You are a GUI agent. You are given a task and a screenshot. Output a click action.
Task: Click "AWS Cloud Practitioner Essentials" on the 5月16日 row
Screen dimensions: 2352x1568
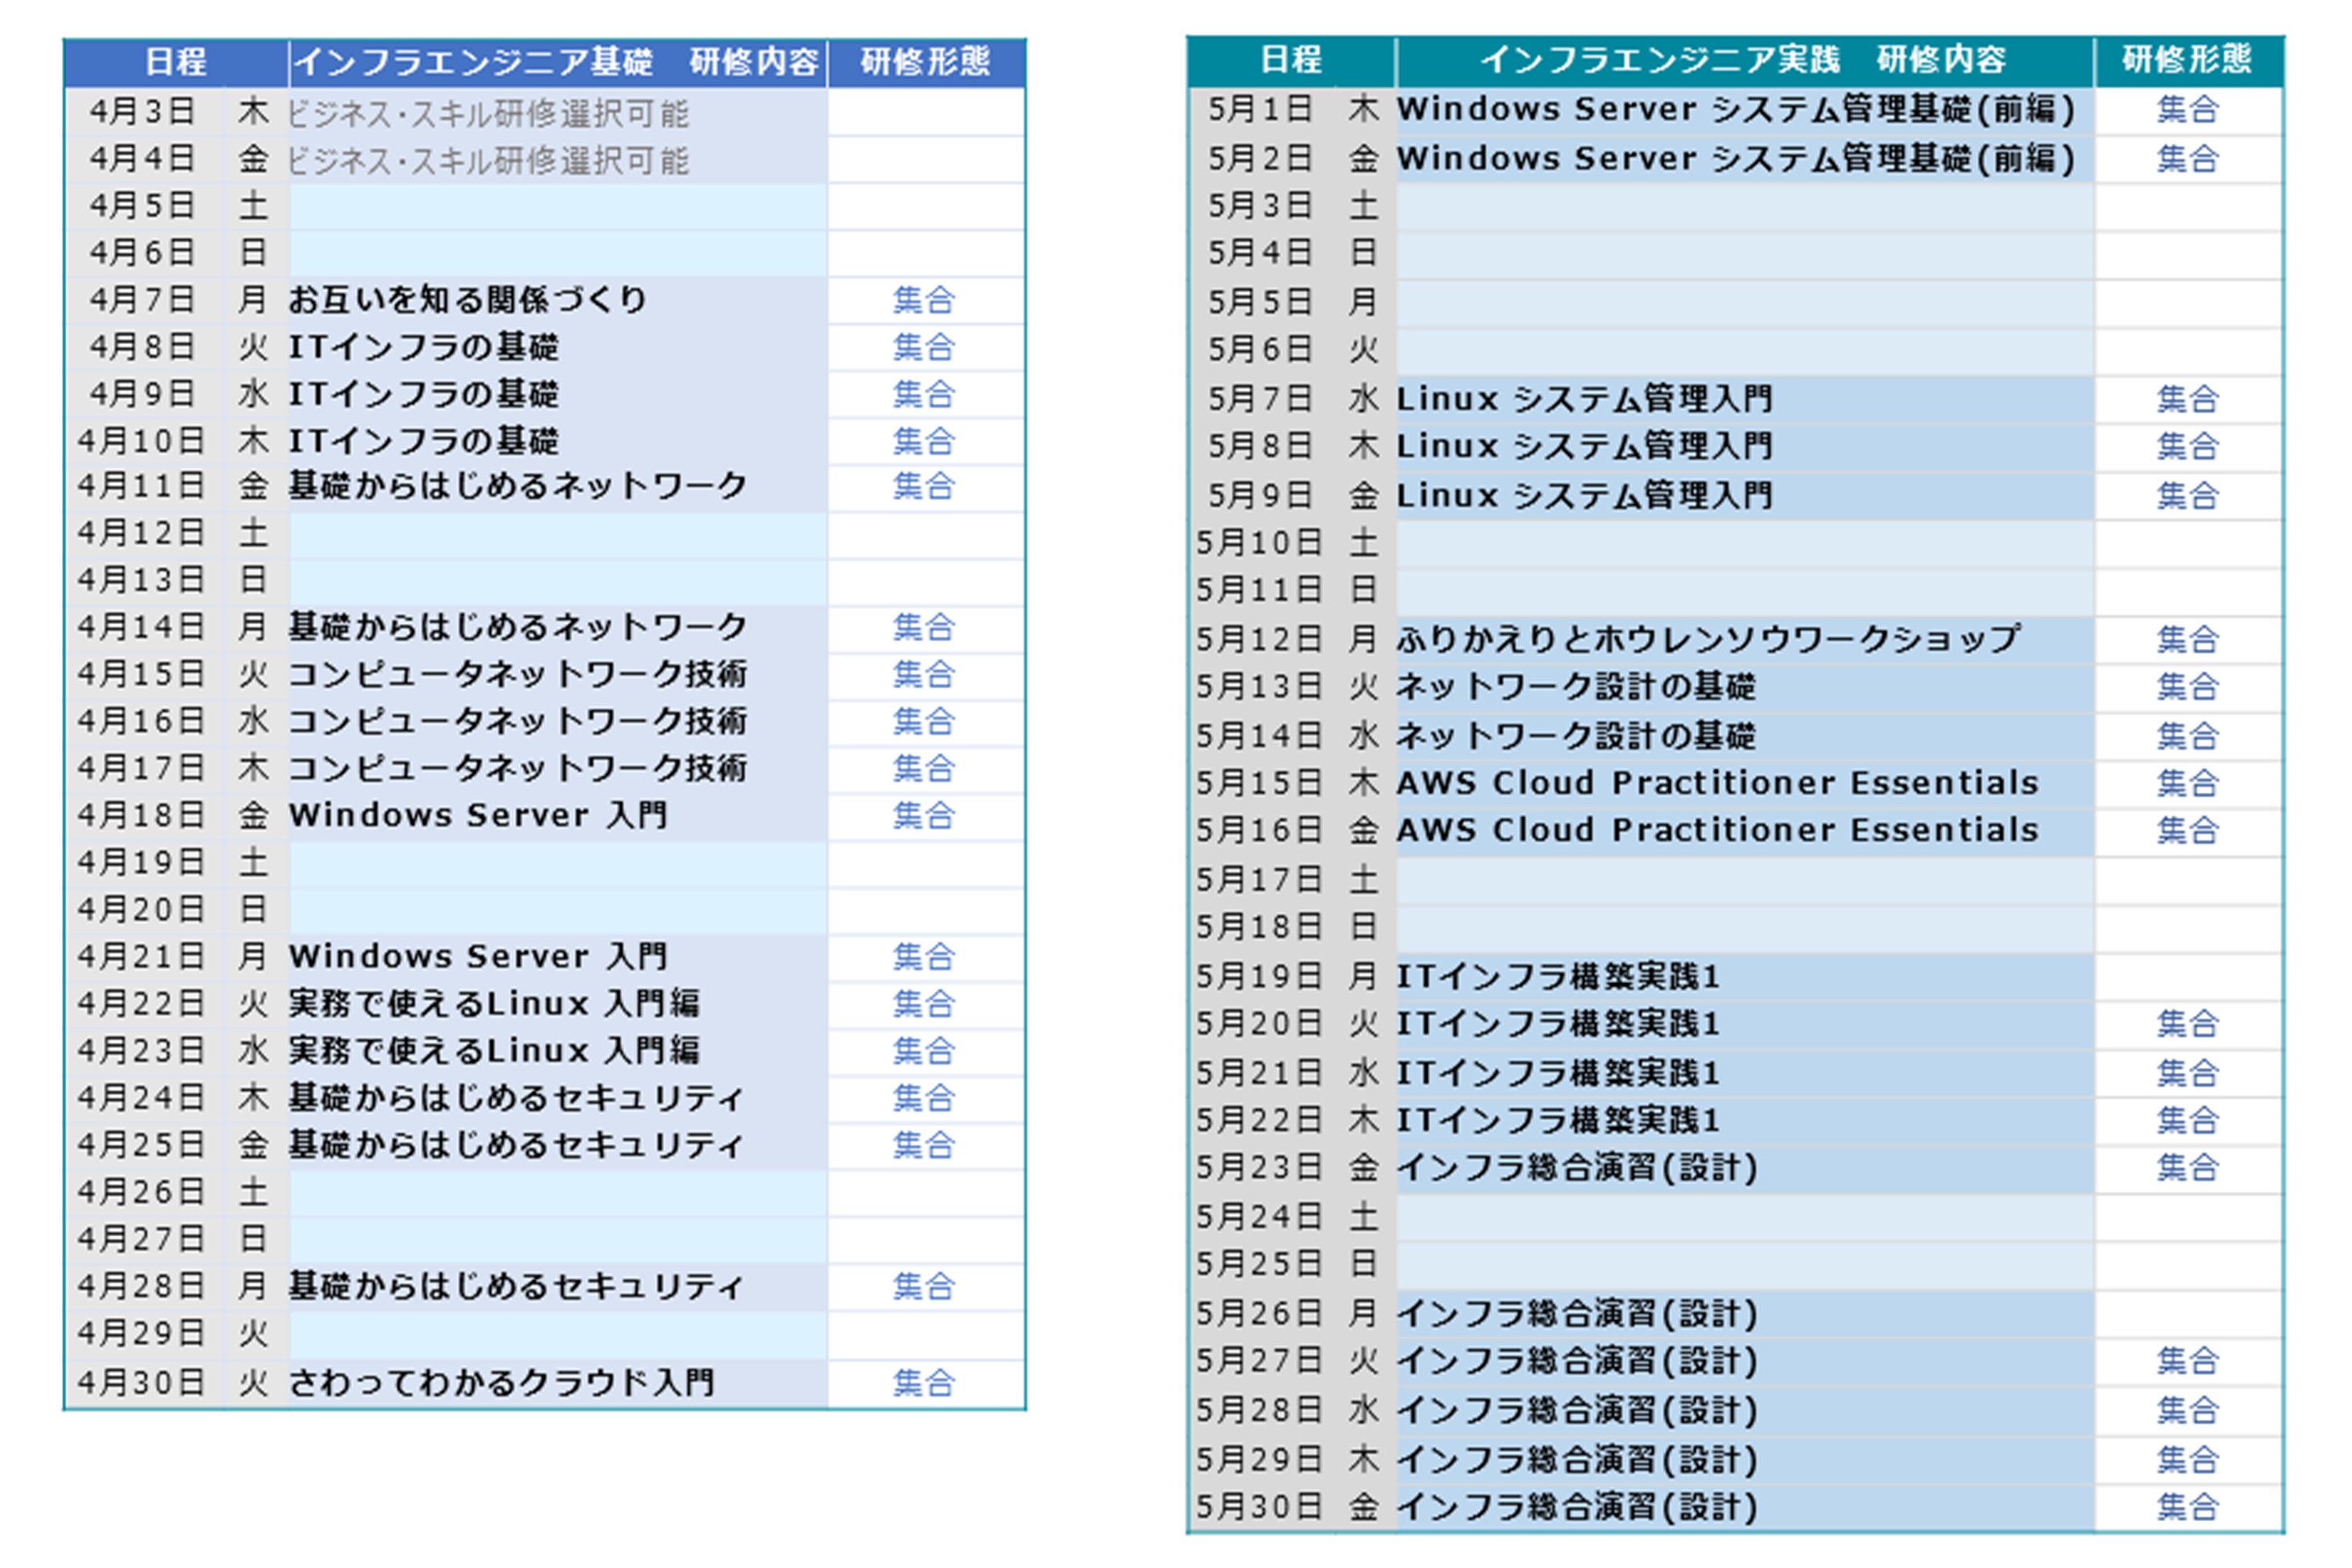click(x=1718, y=830)
